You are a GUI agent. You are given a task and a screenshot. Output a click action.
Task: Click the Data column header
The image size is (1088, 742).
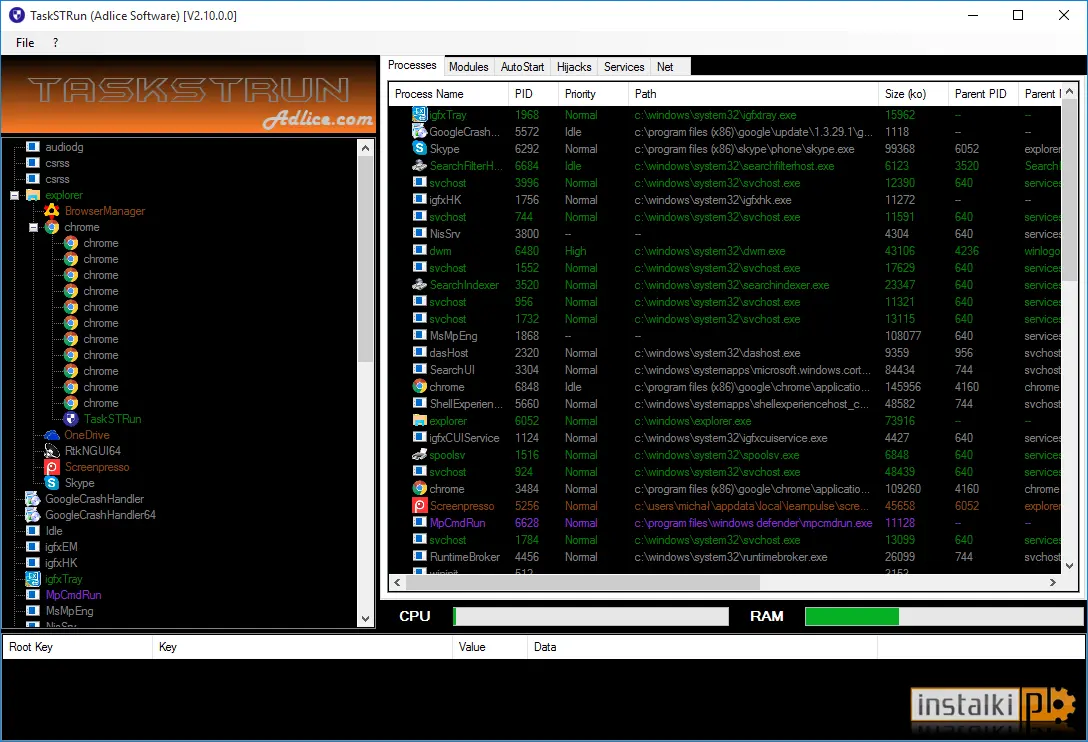[702, 647]
